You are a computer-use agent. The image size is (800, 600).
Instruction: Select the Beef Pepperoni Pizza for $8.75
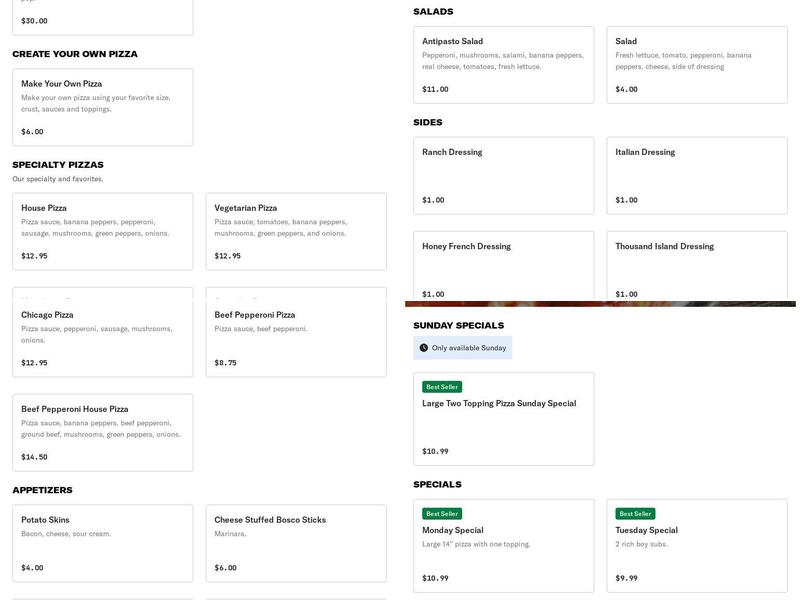(295, 338)
